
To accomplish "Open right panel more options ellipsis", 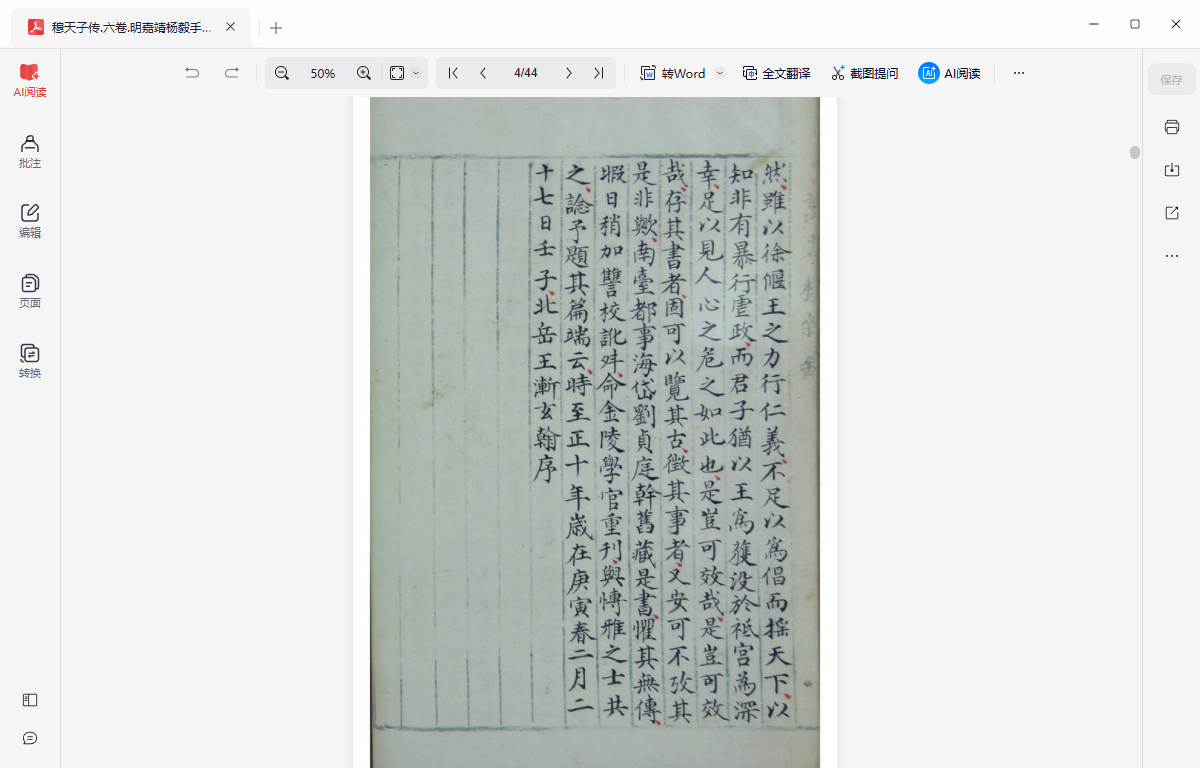I will click(x=1172, y=256).
